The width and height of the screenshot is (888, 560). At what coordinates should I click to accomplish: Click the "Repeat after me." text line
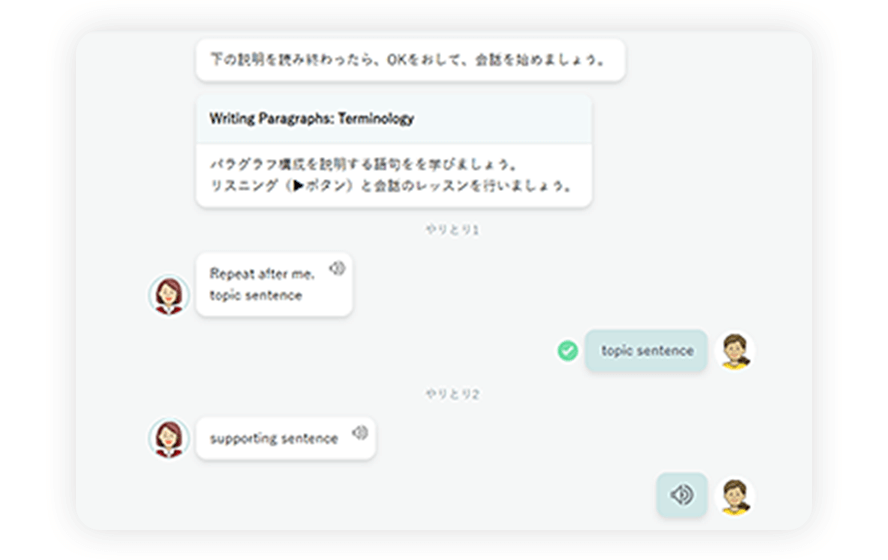click(x=261, y=274)
